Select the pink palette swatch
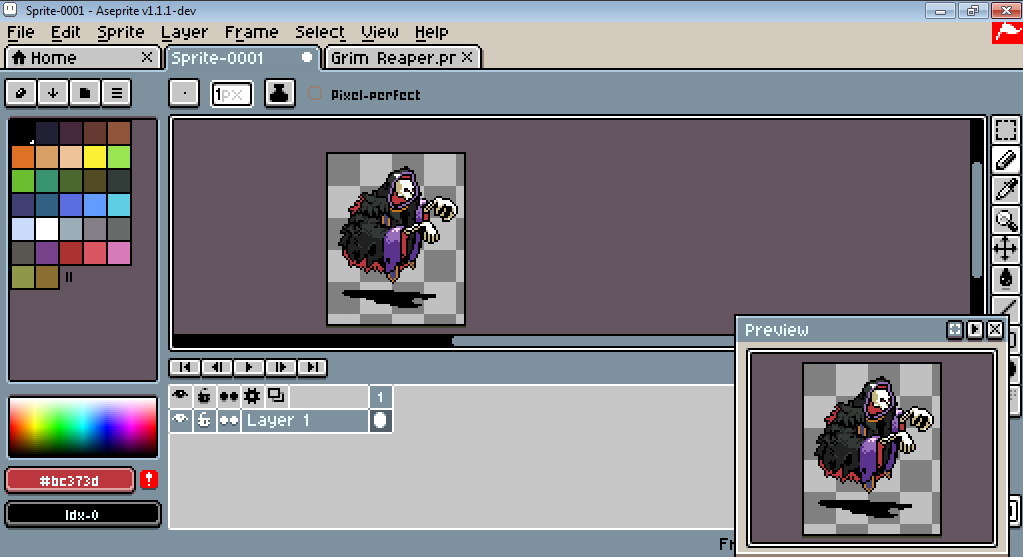The height and width of the screenshot is (557, 1023). tap(119, 253)
